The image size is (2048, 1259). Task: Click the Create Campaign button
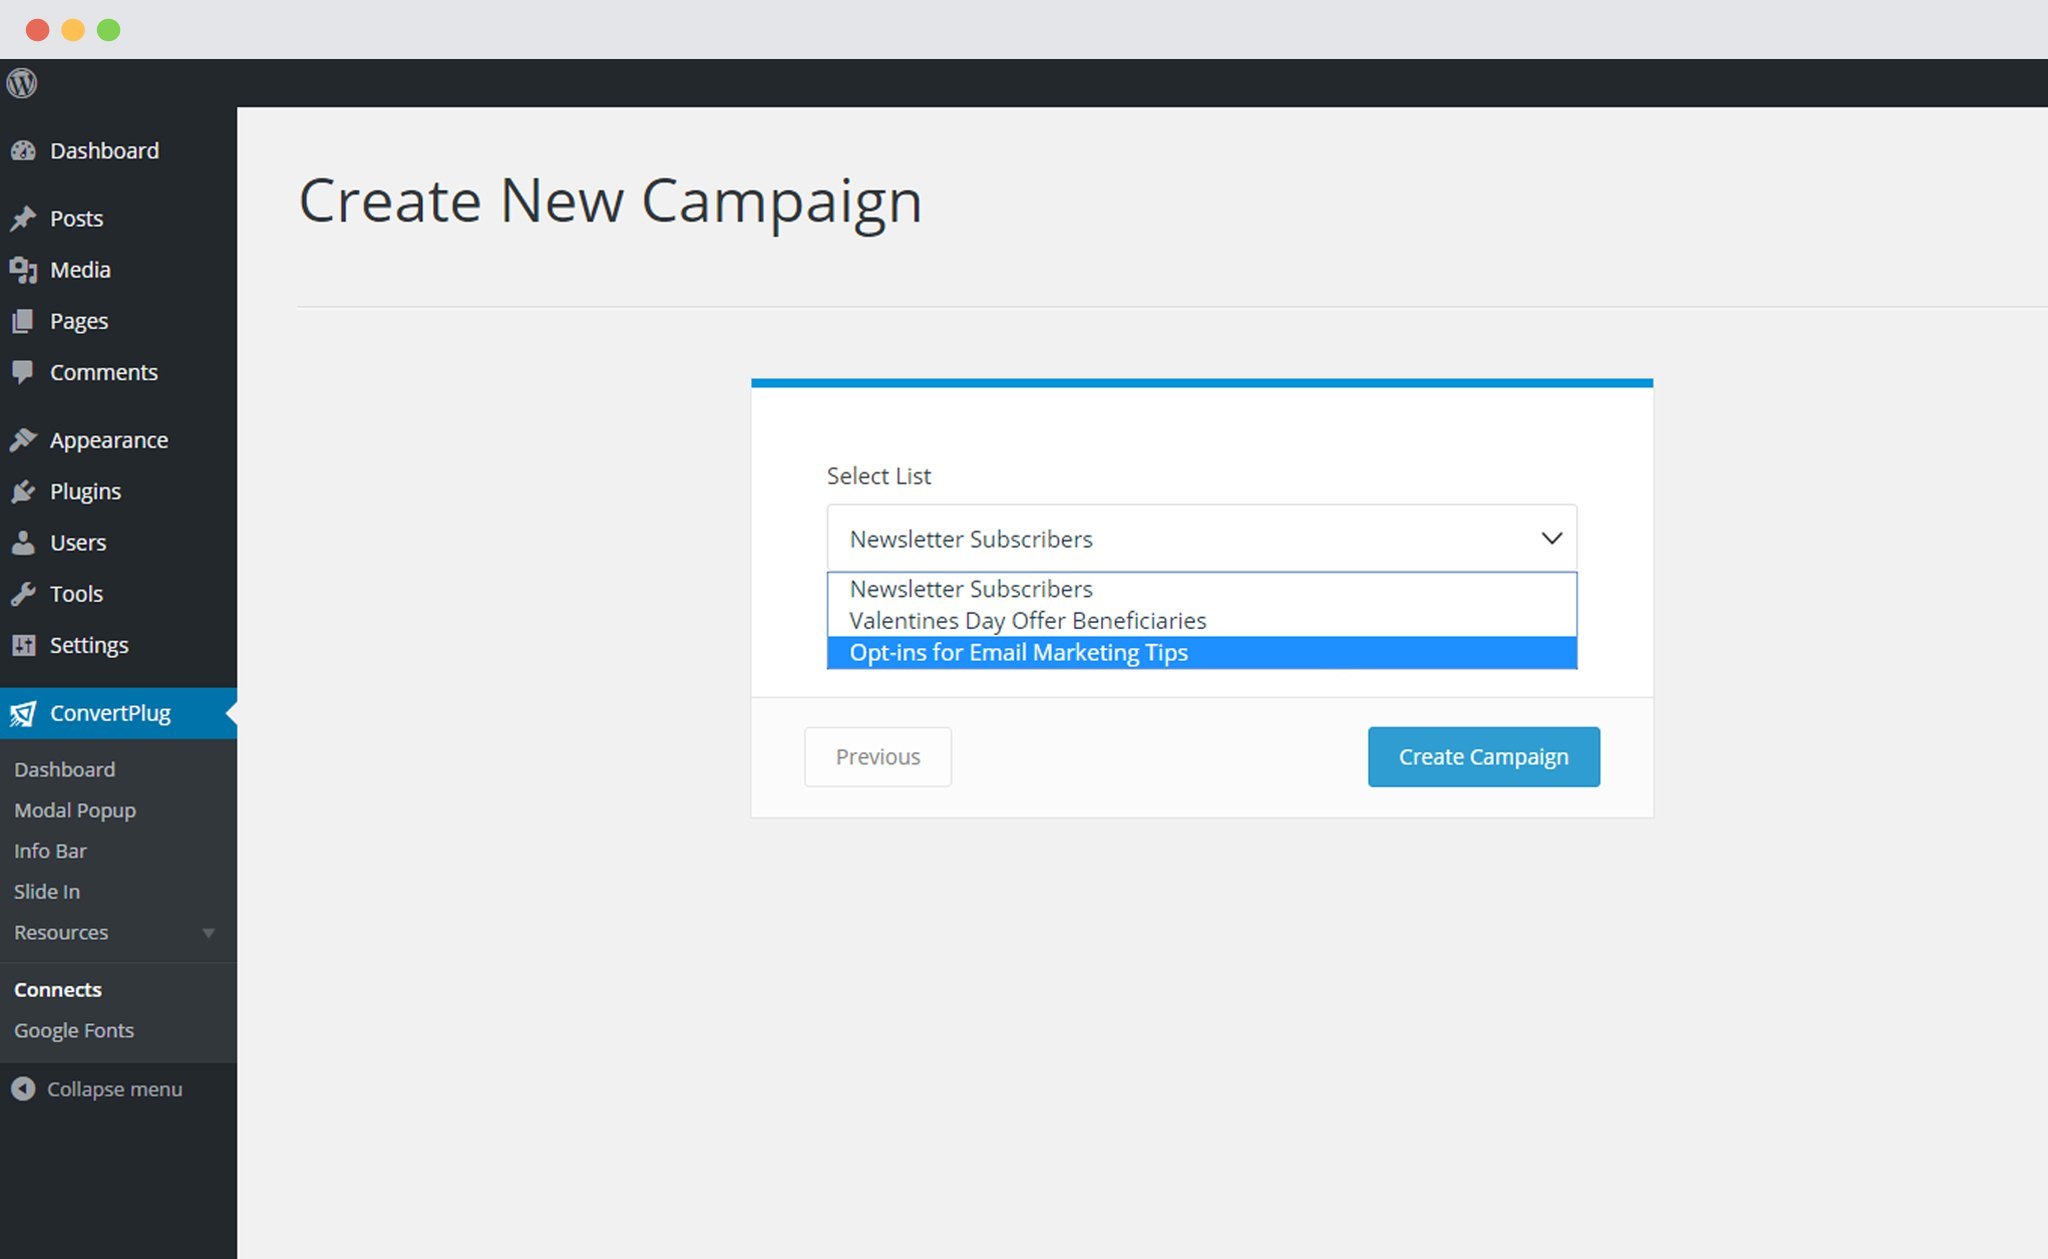(1483, 756)
